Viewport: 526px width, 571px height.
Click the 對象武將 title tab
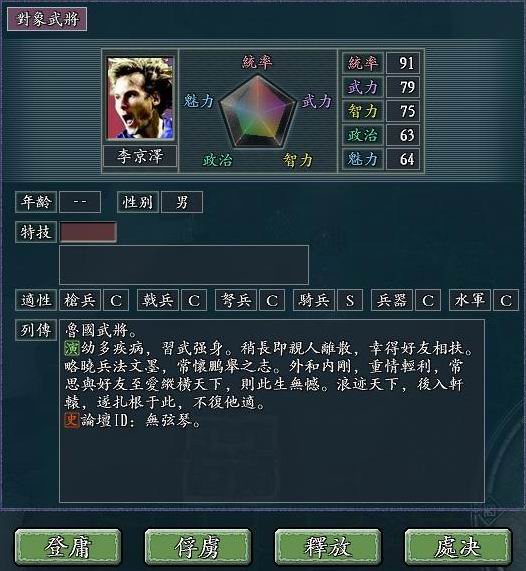pos(47,19)
